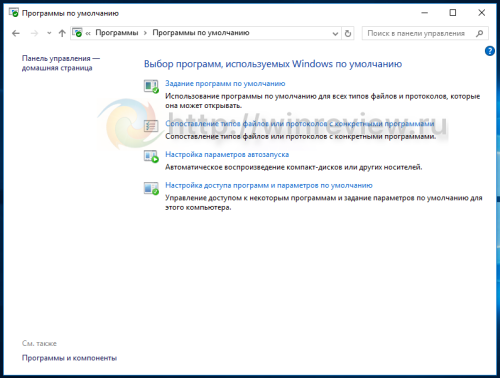
Task: Click the search magnifier icon
Action: point(479,33)
